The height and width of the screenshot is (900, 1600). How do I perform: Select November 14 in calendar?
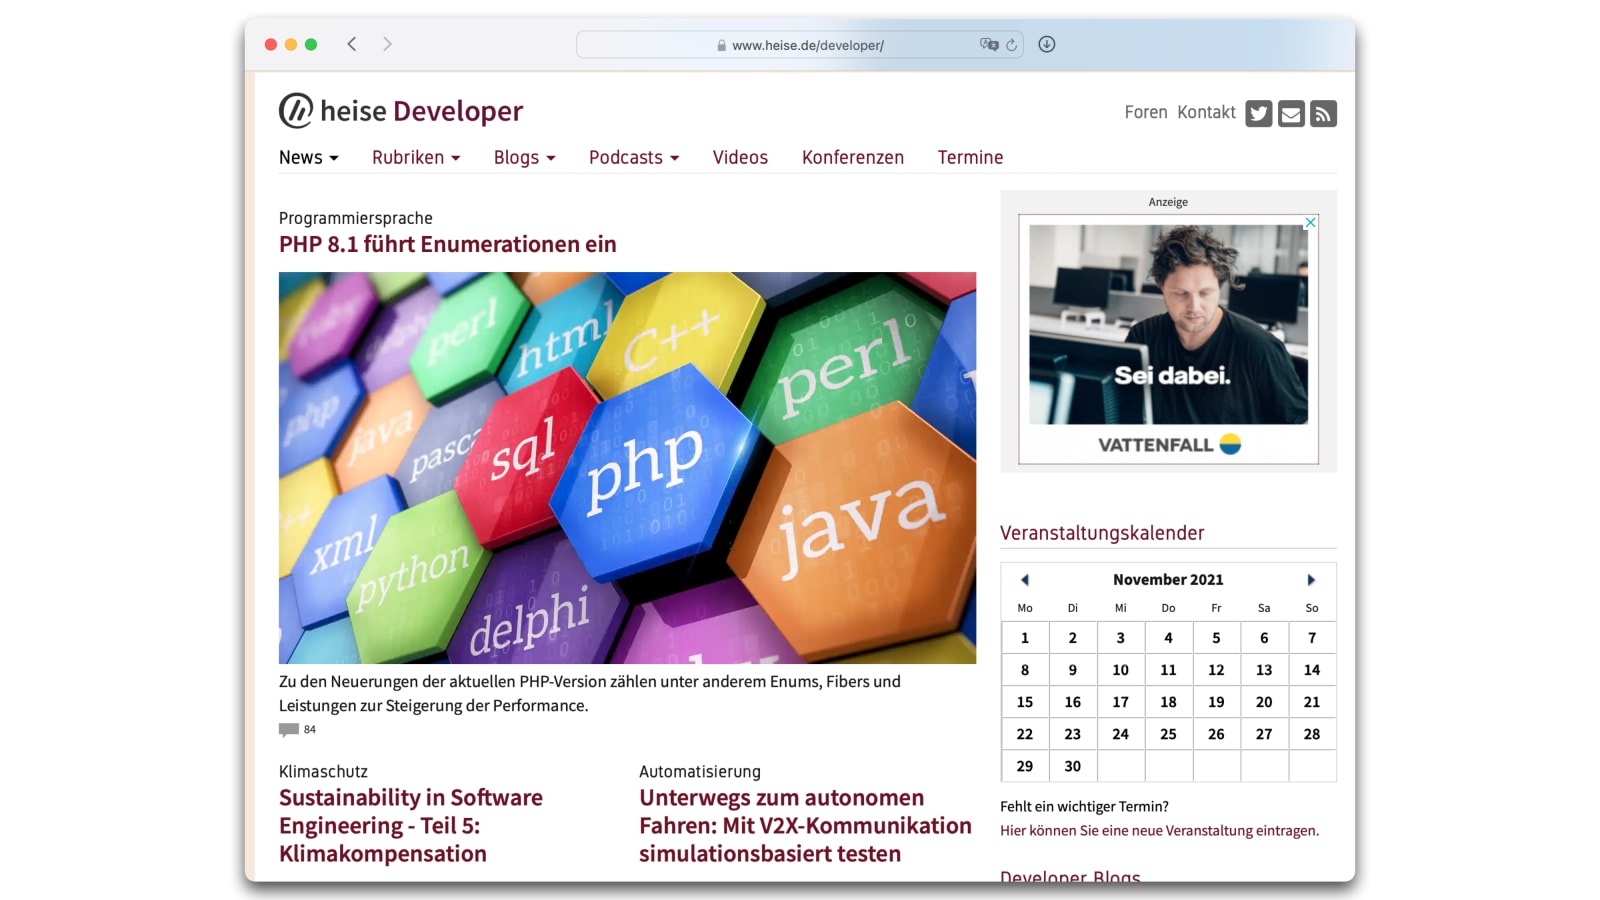coord(1312,670)
